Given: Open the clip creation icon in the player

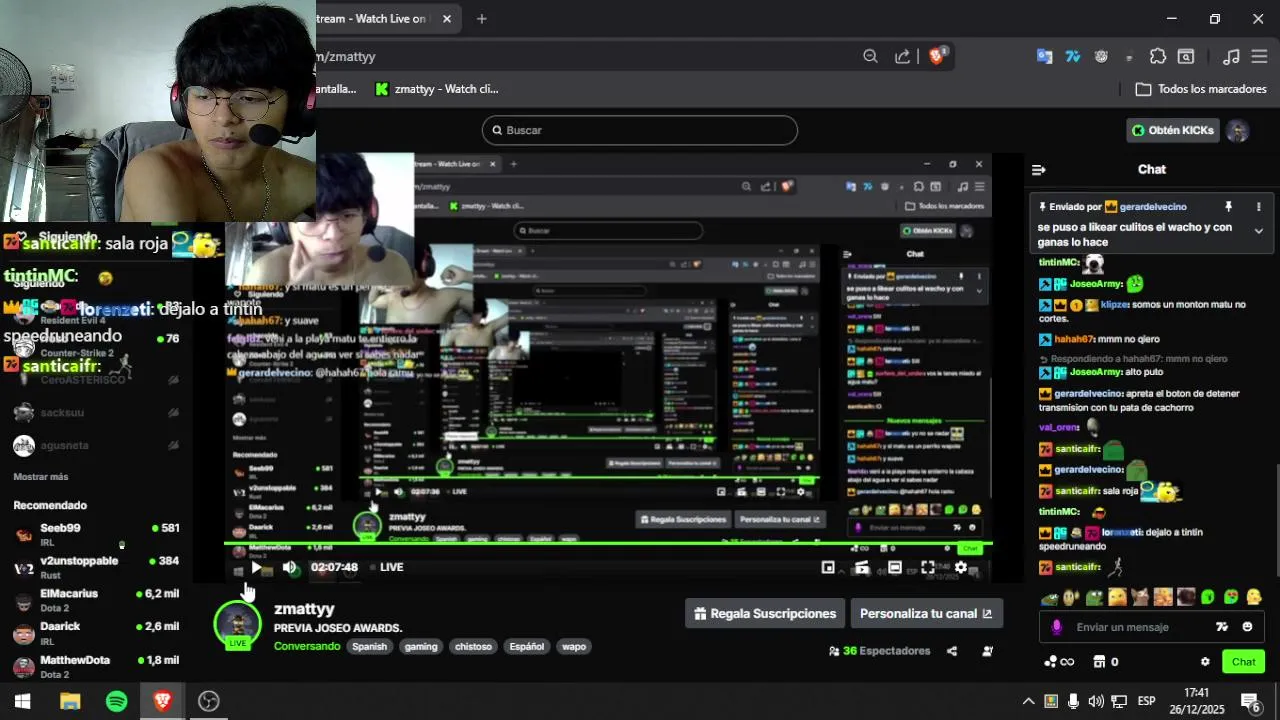Looking at the screenshot, I should pyautogui.click(x=861, y=567).
